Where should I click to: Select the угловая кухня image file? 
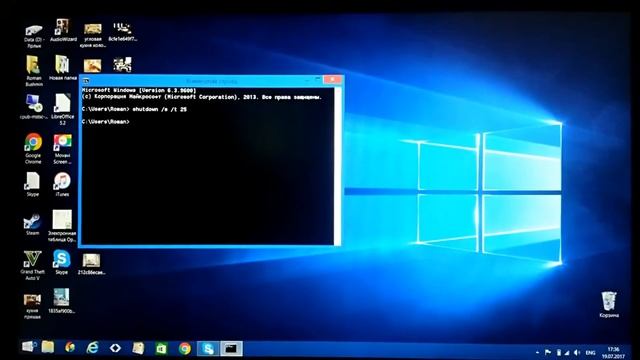pos(93,36)
